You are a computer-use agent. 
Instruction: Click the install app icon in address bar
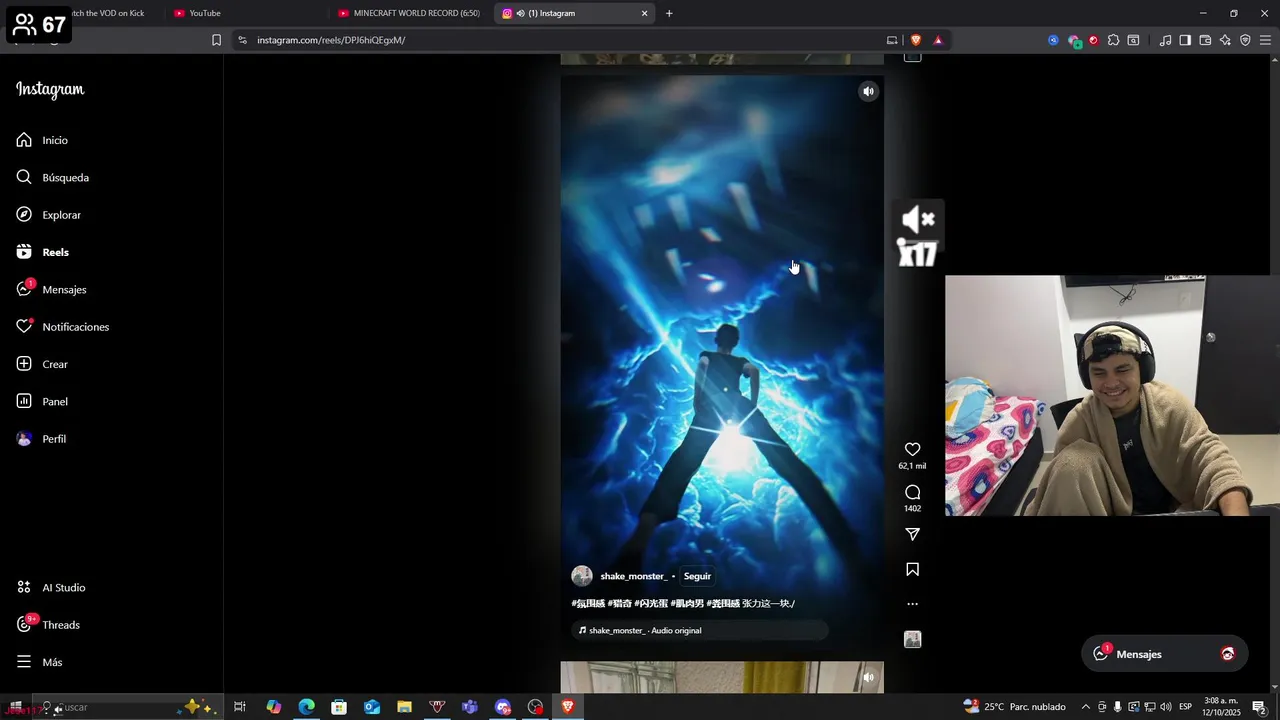pyautogui.click(x=892, y=40)
